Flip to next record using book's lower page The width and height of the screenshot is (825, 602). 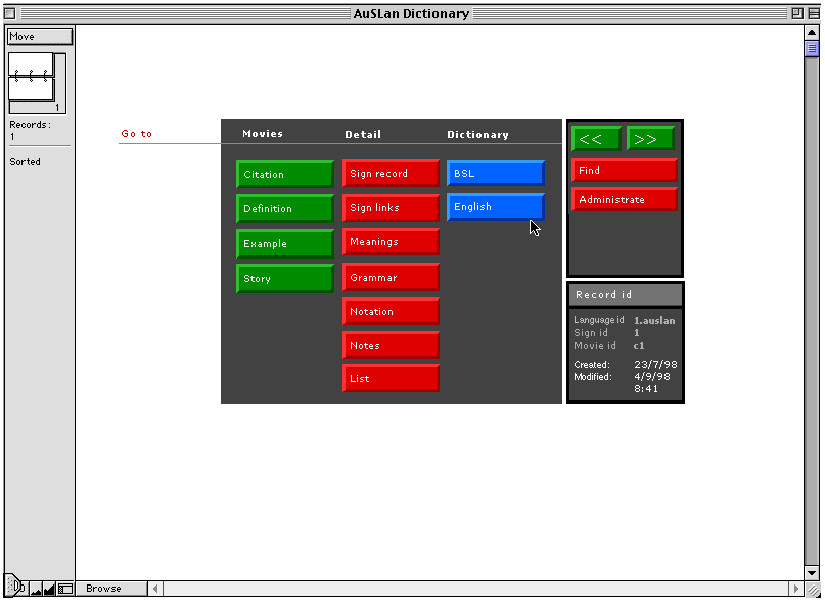(31, 89)
